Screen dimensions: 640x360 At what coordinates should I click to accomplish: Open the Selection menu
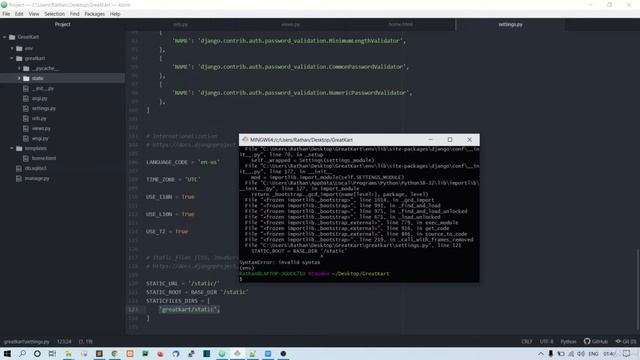[55, 14]
